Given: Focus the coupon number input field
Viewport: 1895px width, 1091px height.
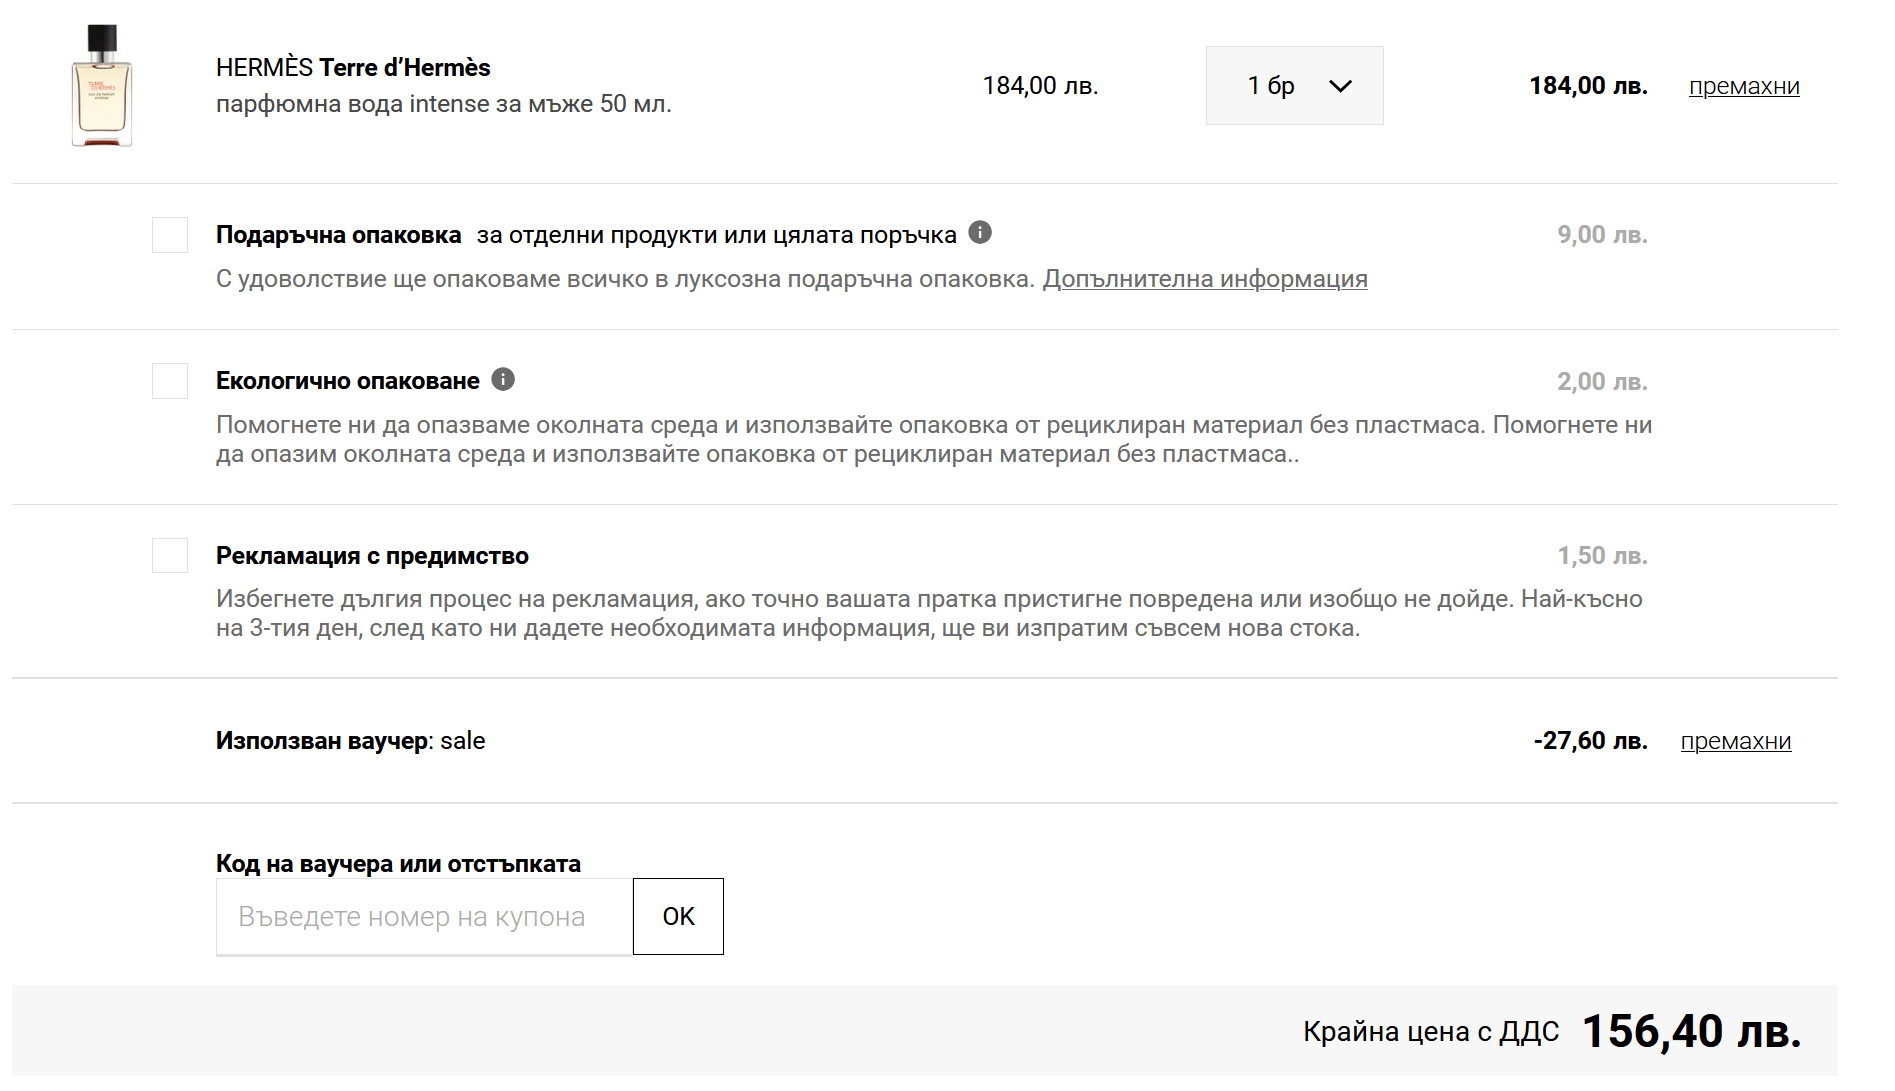Looking at the screenshot, I should [424, 917].
